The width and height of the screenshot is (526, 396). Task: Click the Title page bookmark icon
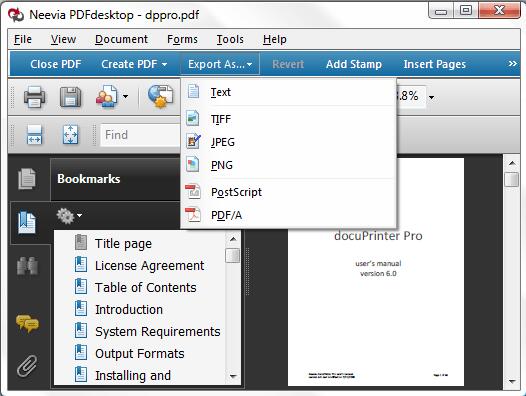point(81,243)
